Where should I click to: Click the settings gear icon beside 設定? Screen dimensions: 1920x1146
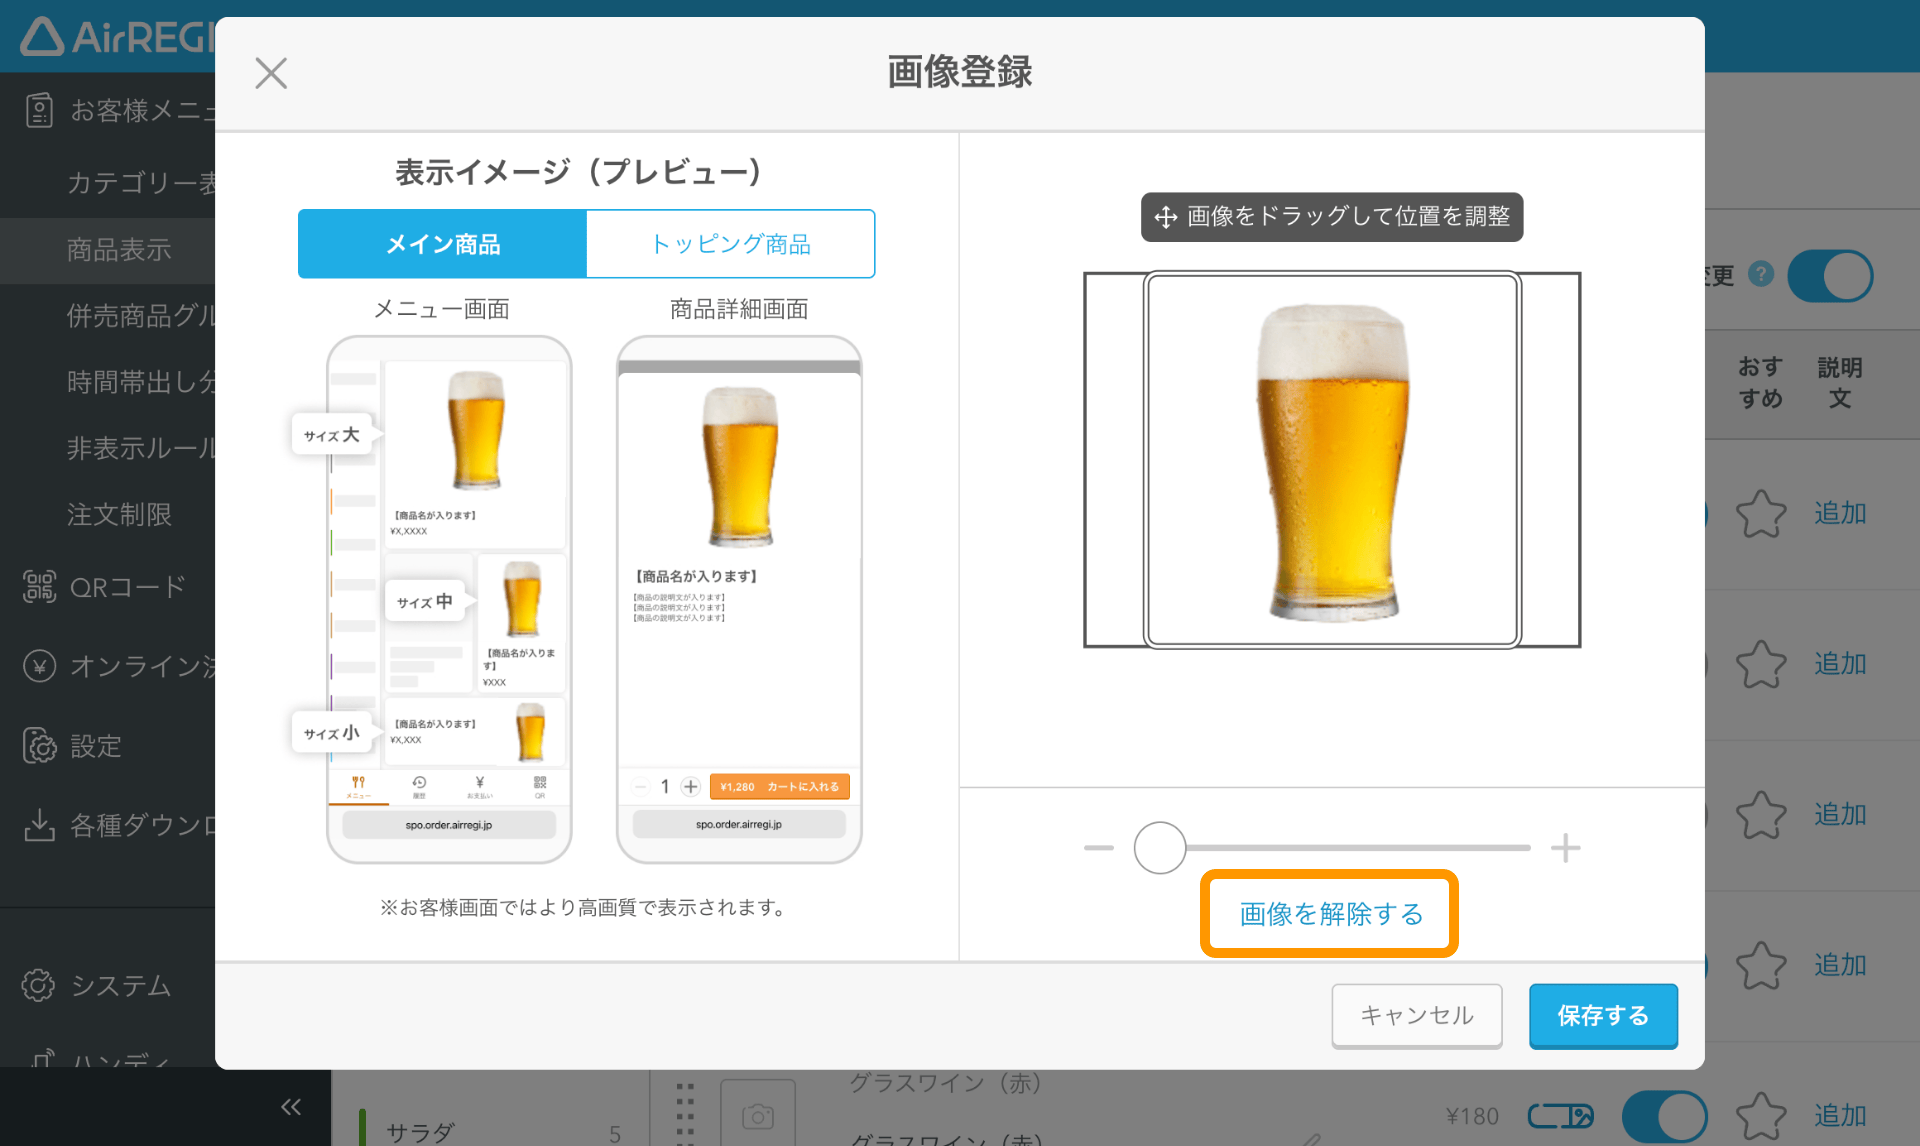click(39, 746)
